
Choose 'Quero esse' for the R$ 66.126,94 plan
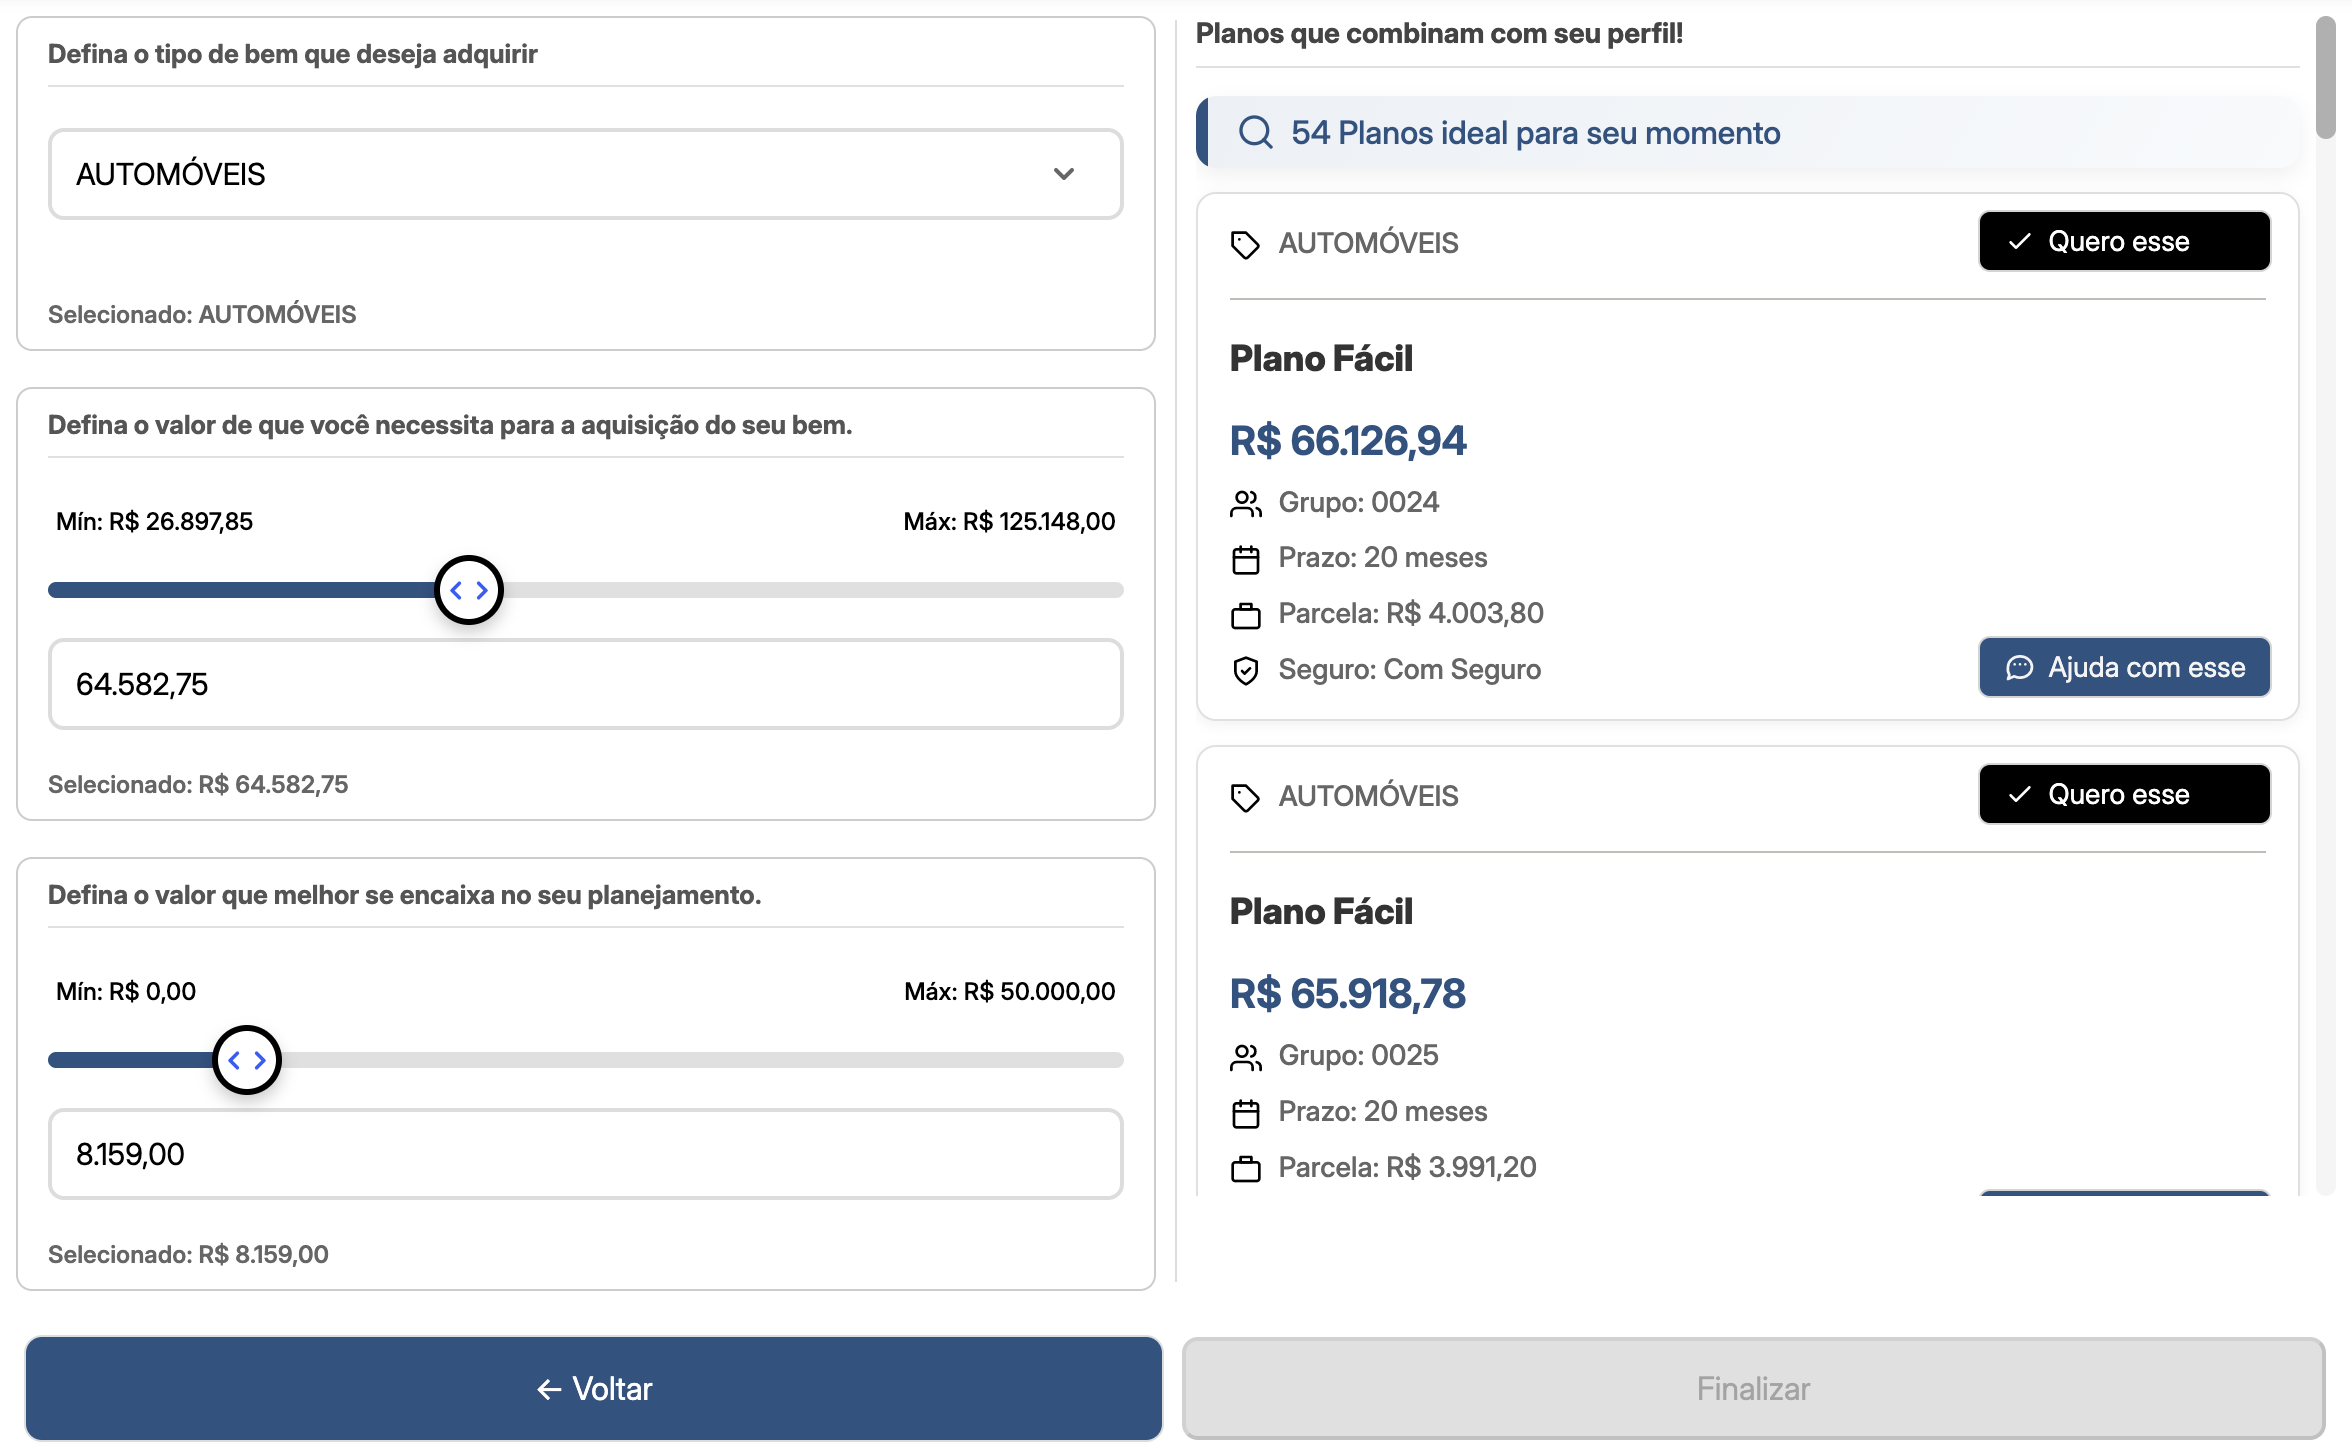coord(2123,241)
